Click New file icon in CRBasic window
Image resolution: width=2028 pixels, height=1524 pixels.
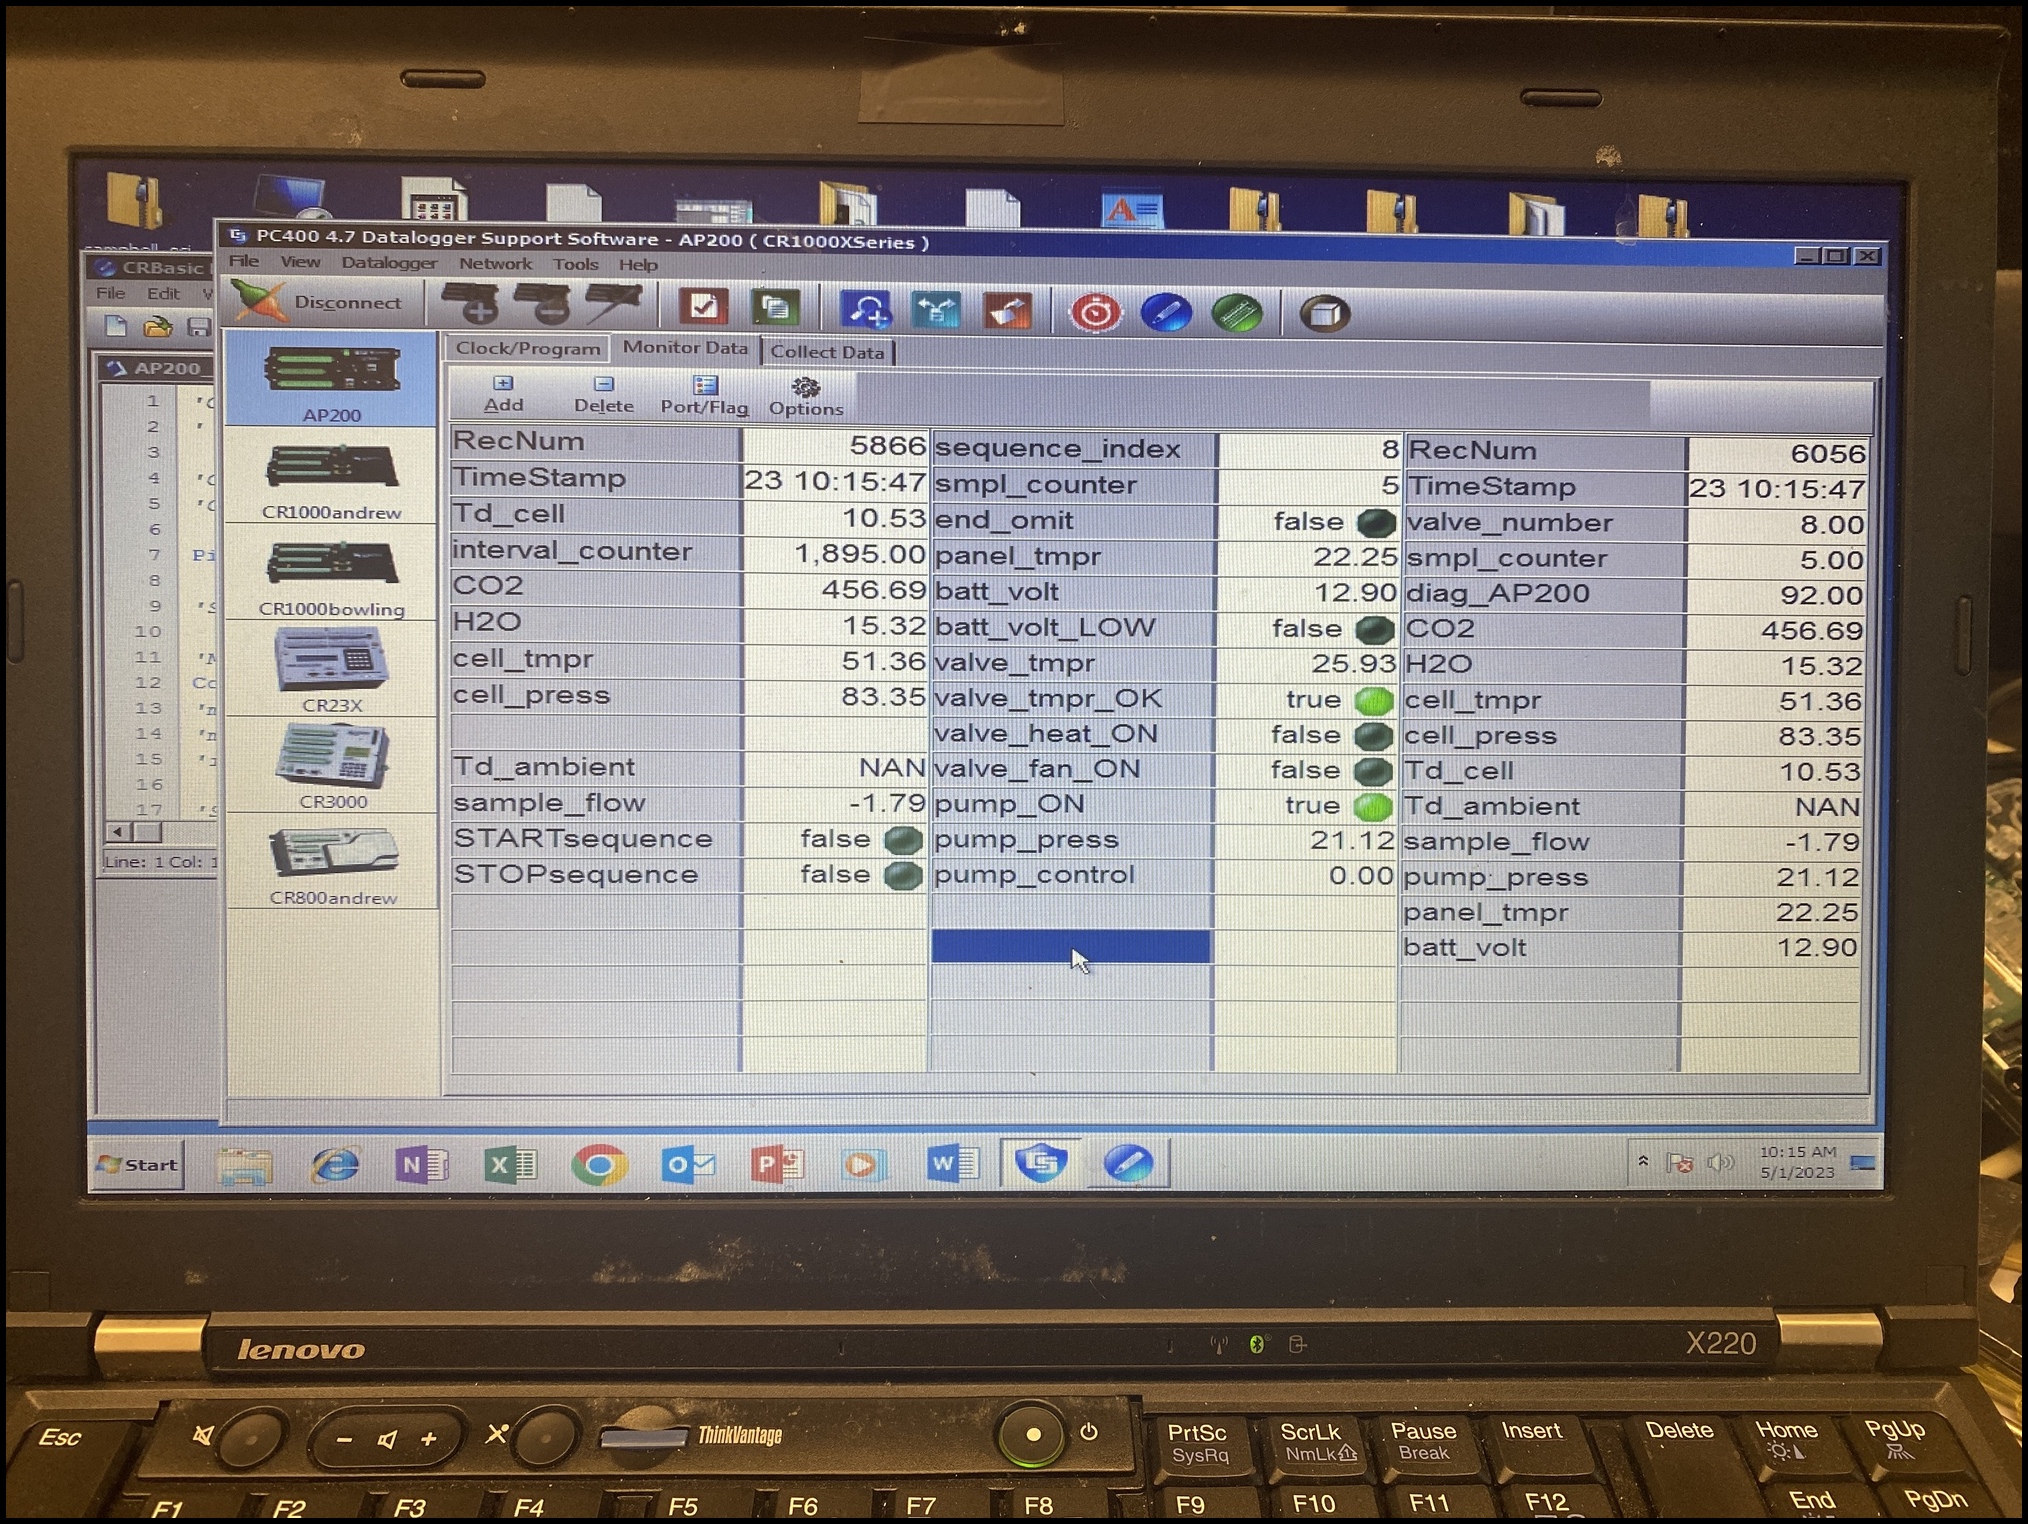116,326
